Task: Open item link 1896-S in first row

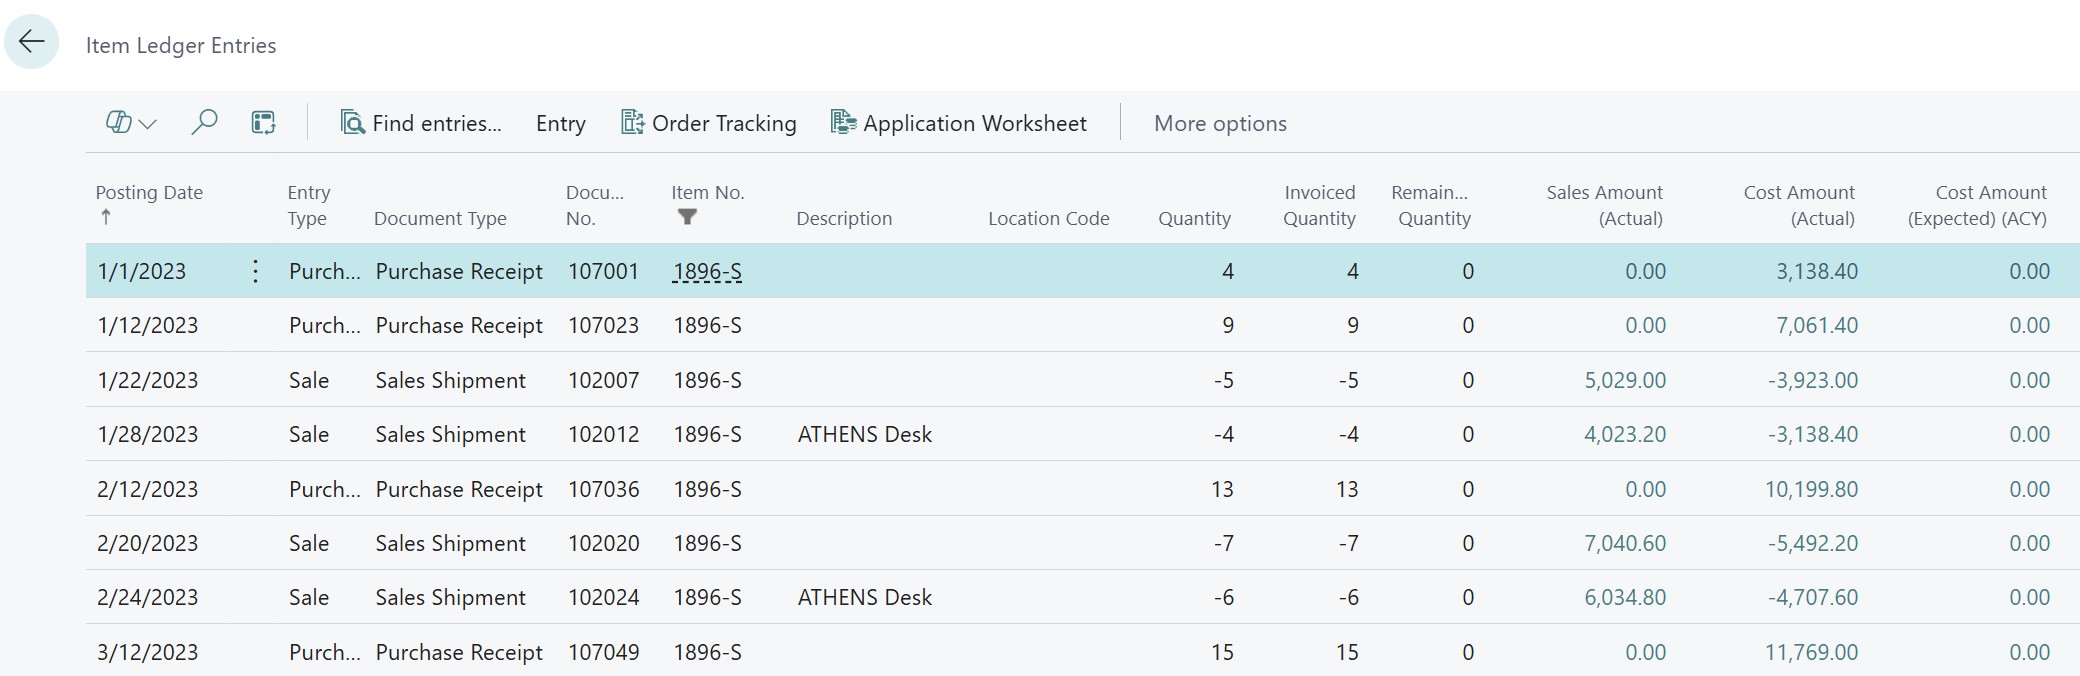Action: pos(707,271)
